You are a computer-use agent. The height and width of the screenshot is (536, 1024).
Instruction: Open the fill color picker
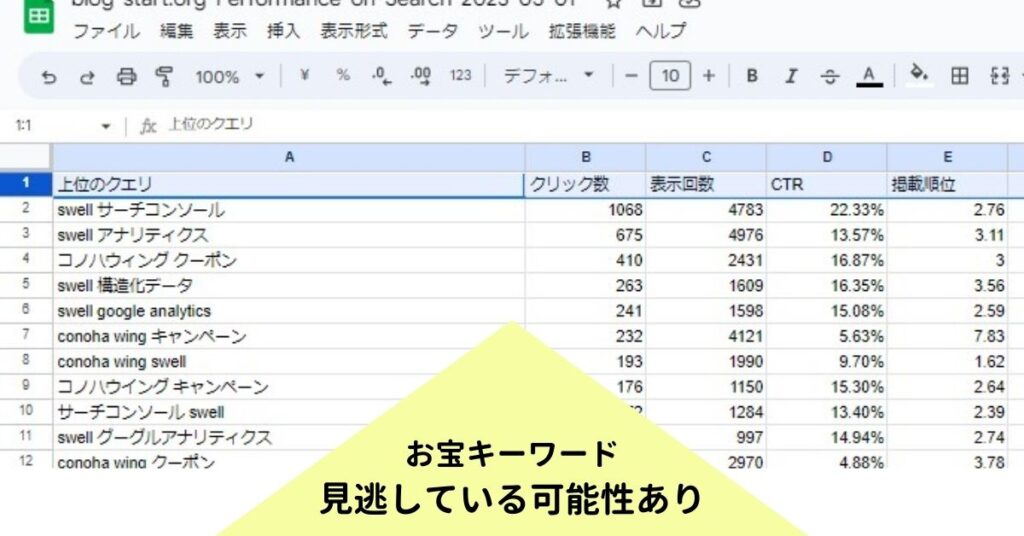pos(920,74)
